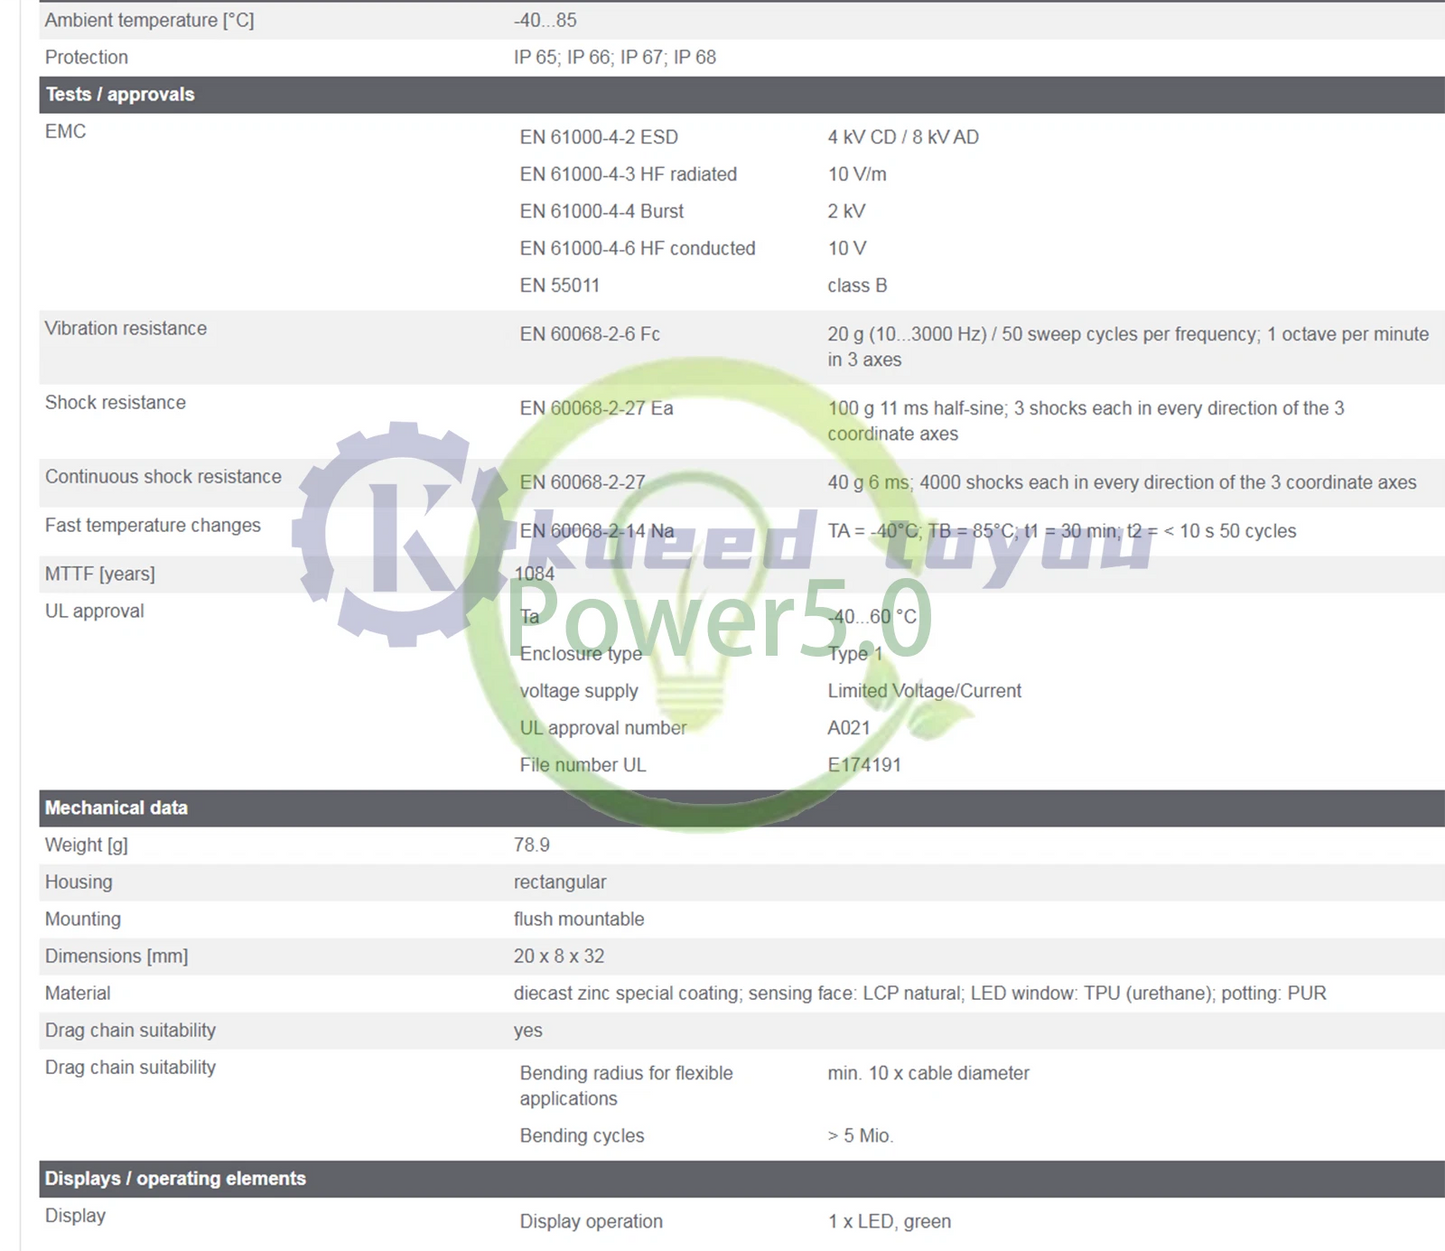Select the EN 61000-4-2 ESD standard

pos(599,137)
